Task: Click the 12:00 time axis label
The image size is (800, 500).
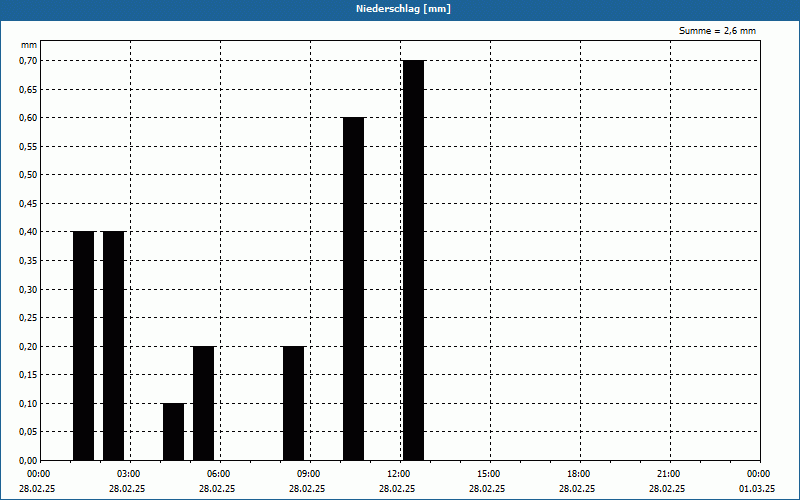Action: [398, 474]
